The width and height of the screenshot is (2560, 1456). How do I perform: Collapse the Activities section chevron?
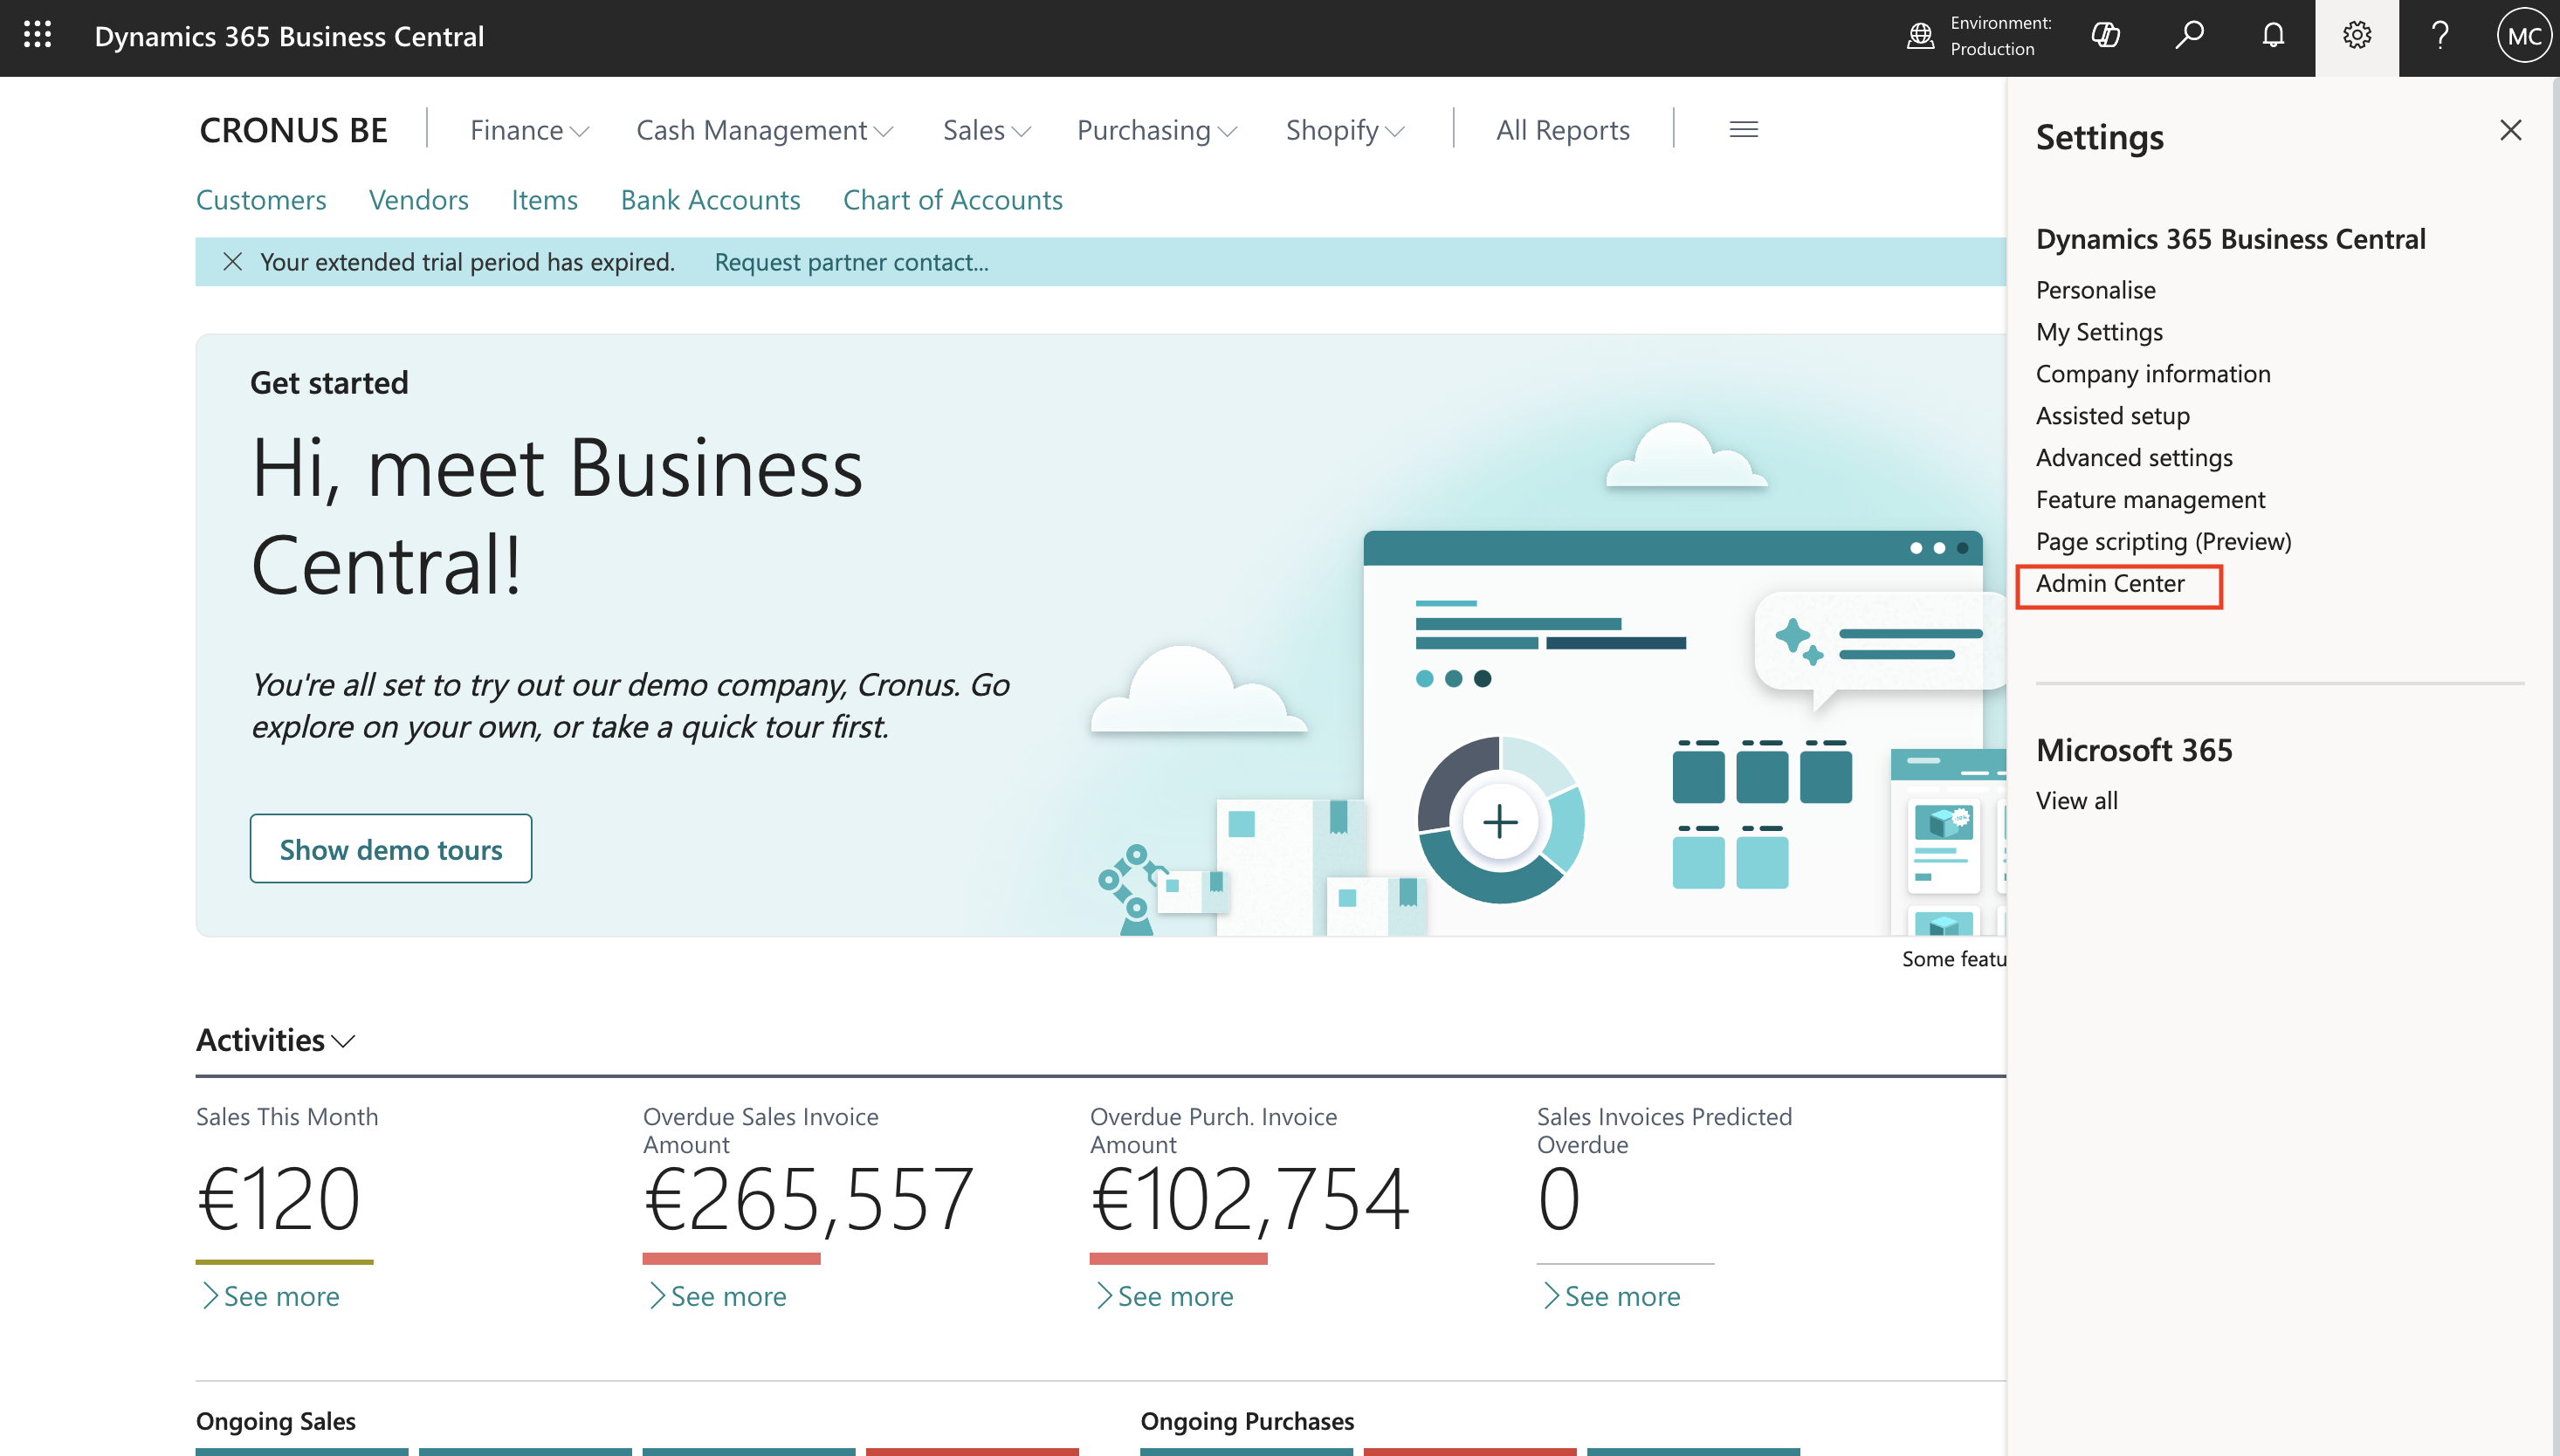tap(344, 1041)
